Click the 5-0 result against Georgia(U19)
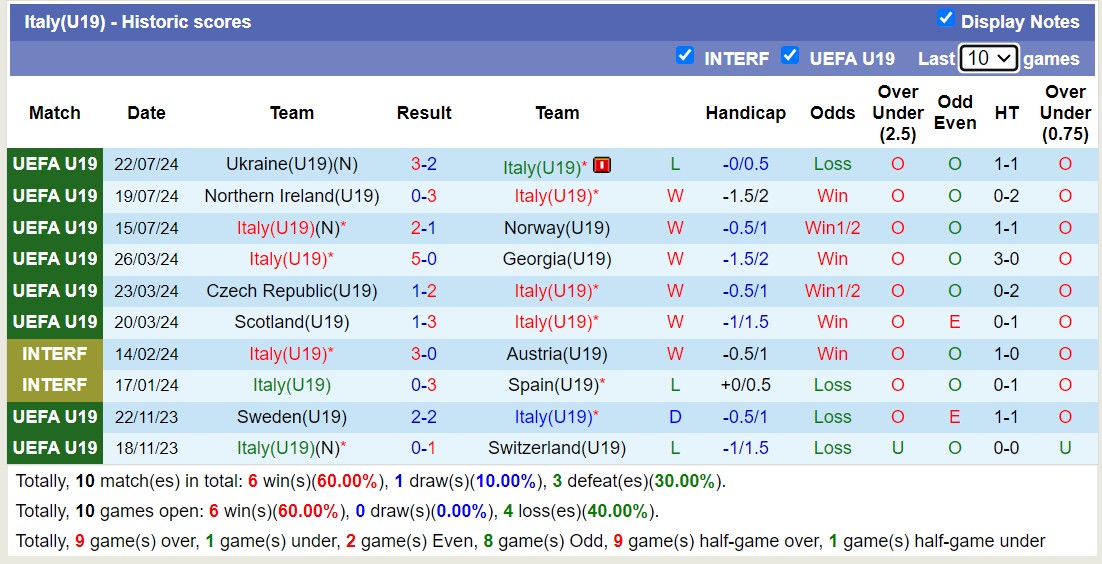 [424, 259]
